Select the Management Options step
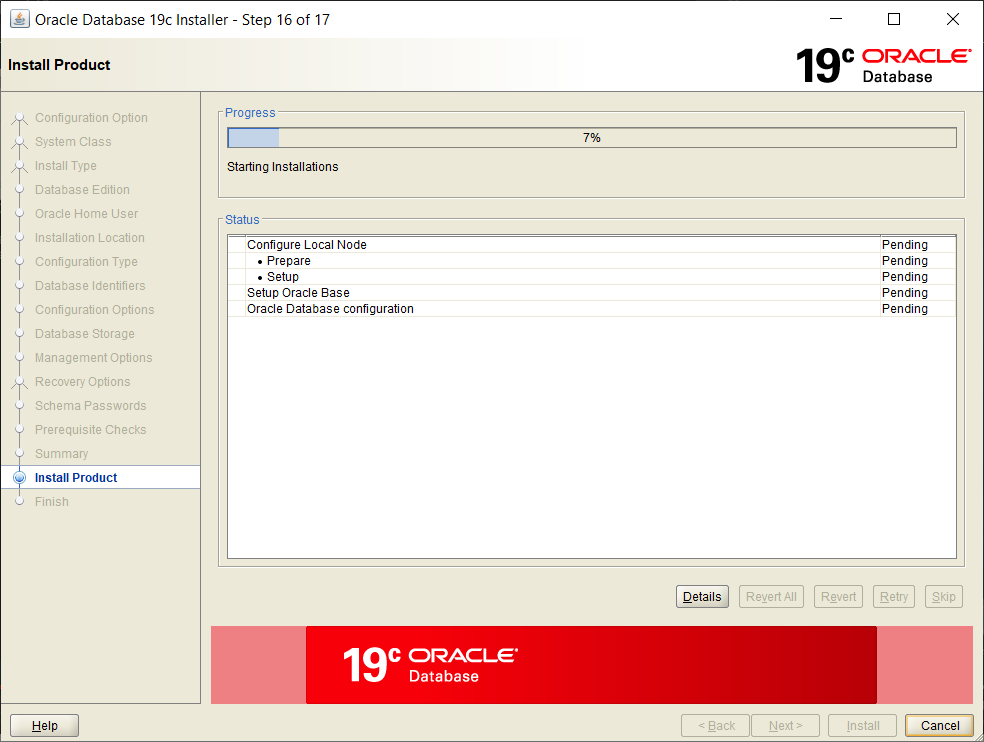The image size is (984, 742). point(94,358)
